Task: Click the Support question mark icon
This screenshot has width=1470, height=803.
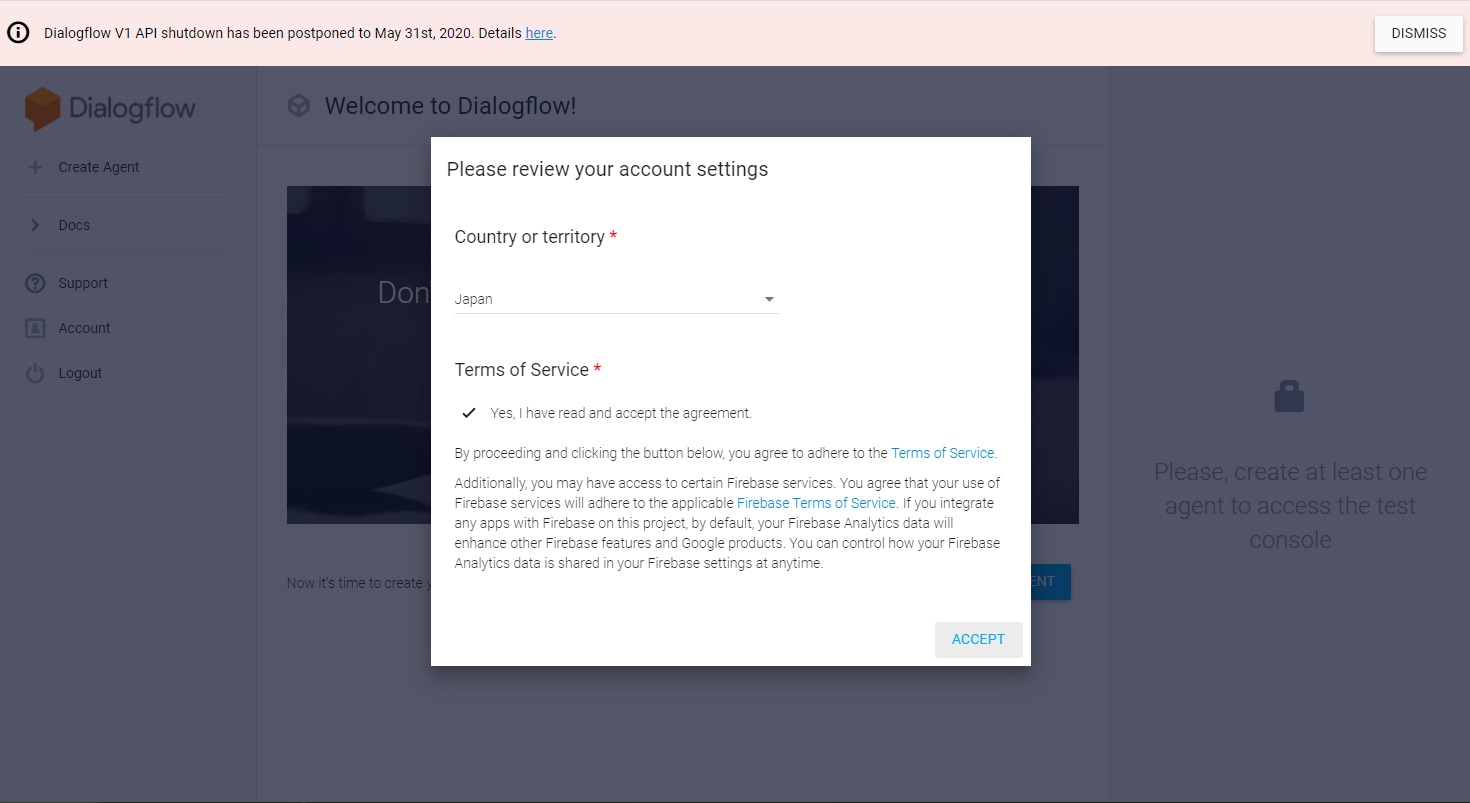Action: pos(36,283)
